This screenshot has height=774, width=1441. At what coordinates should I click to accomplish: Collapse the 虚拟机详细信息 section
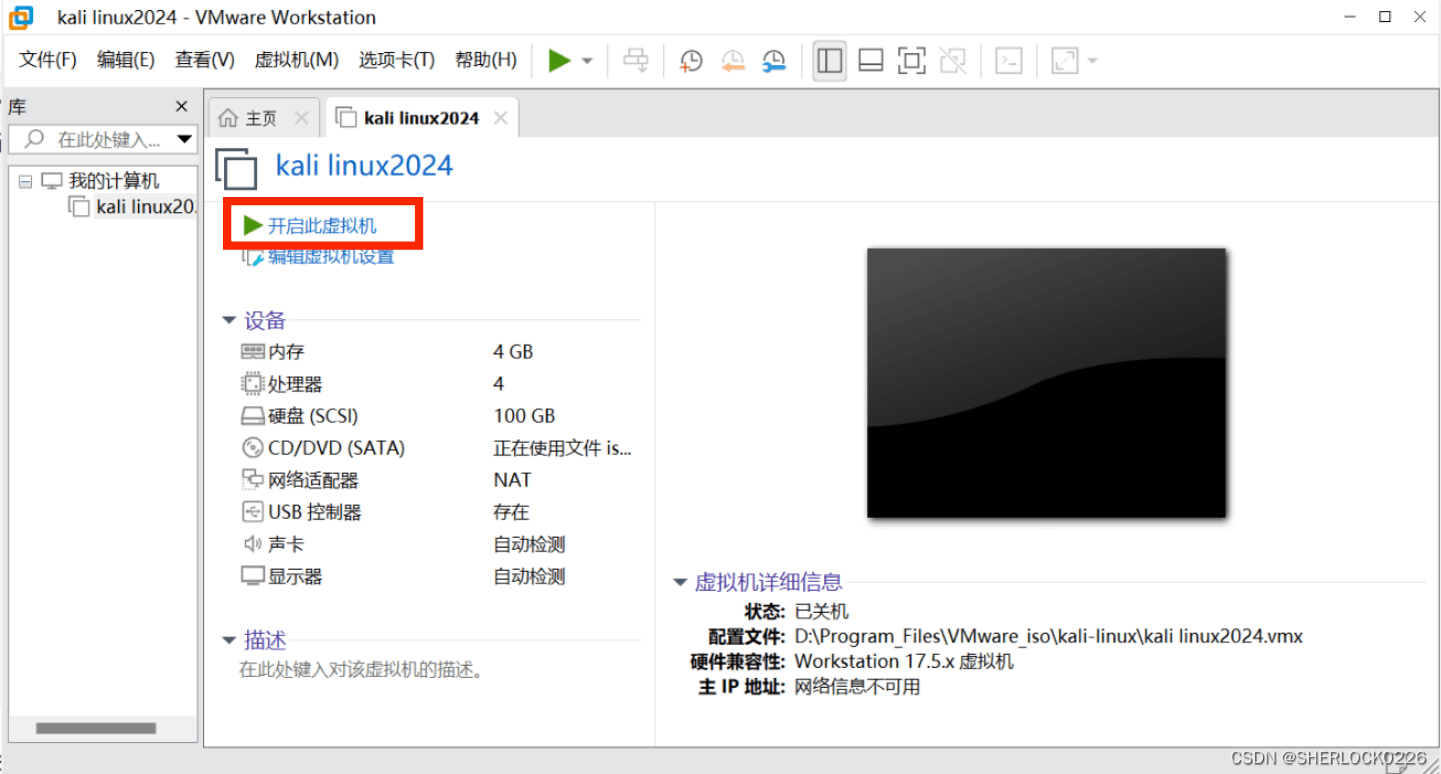click(680, 582)
